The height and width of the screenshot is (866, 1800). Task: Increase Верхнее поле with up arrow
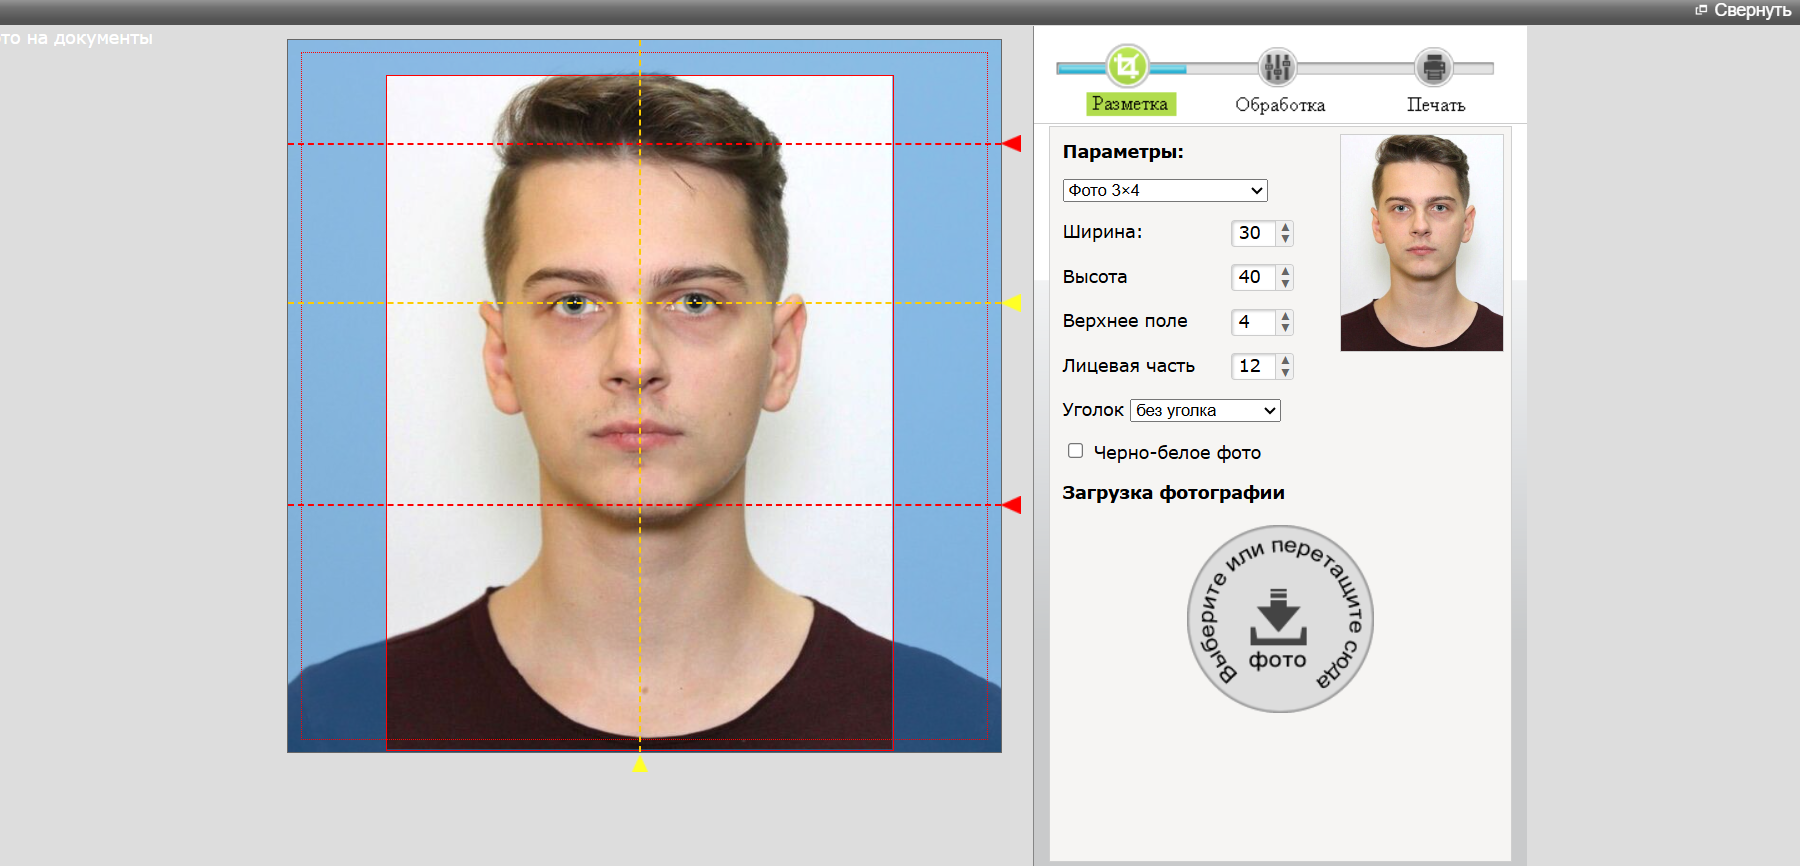[1286, 316]
